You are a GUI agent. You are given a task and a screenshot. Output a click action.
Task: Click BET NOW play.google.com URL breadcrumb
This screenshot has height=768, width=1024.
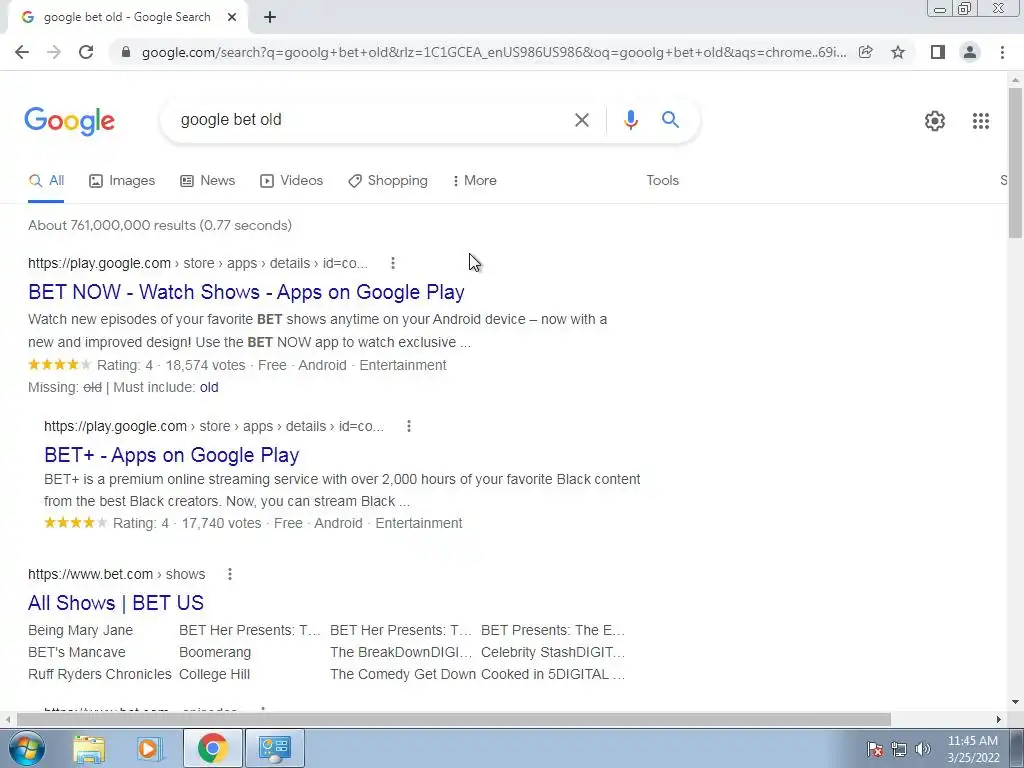click(x=198, y=263)
